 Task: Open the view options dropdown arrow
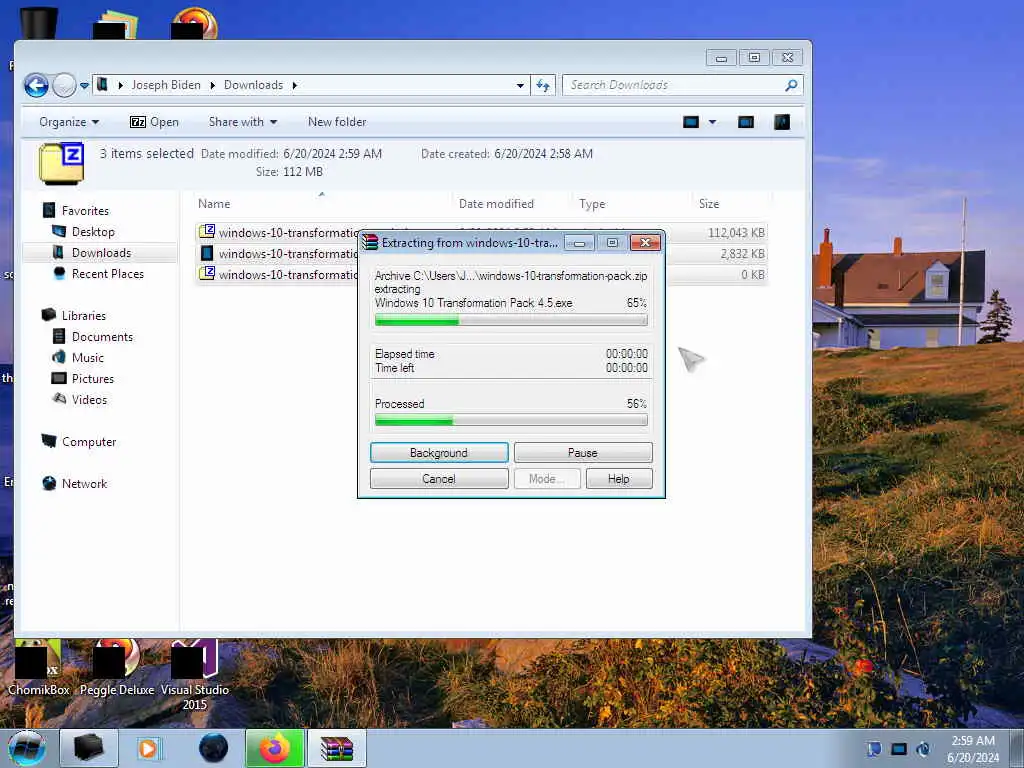click(712, 122)
